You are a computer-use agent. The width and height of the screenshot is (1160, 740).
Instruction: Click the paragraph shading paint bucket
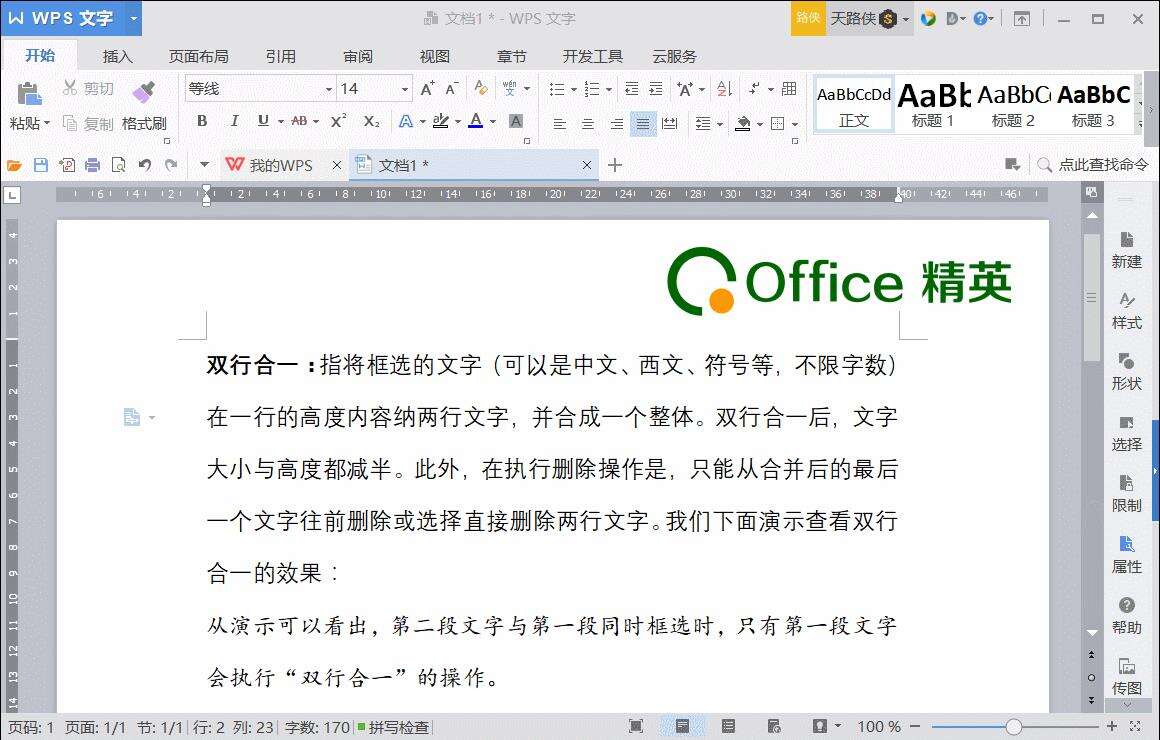coord(743,124)
